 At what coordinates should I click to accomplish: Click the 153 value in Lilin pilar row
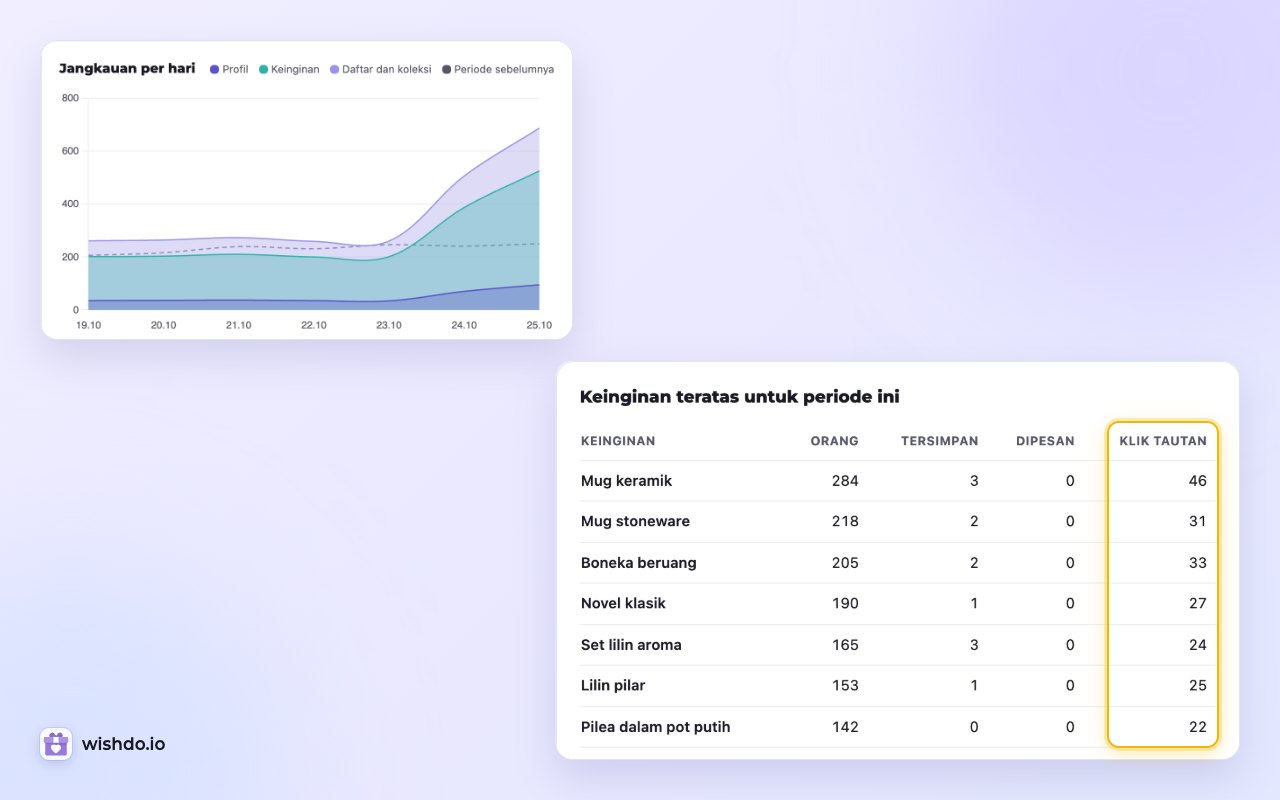[x=845, y=686]
